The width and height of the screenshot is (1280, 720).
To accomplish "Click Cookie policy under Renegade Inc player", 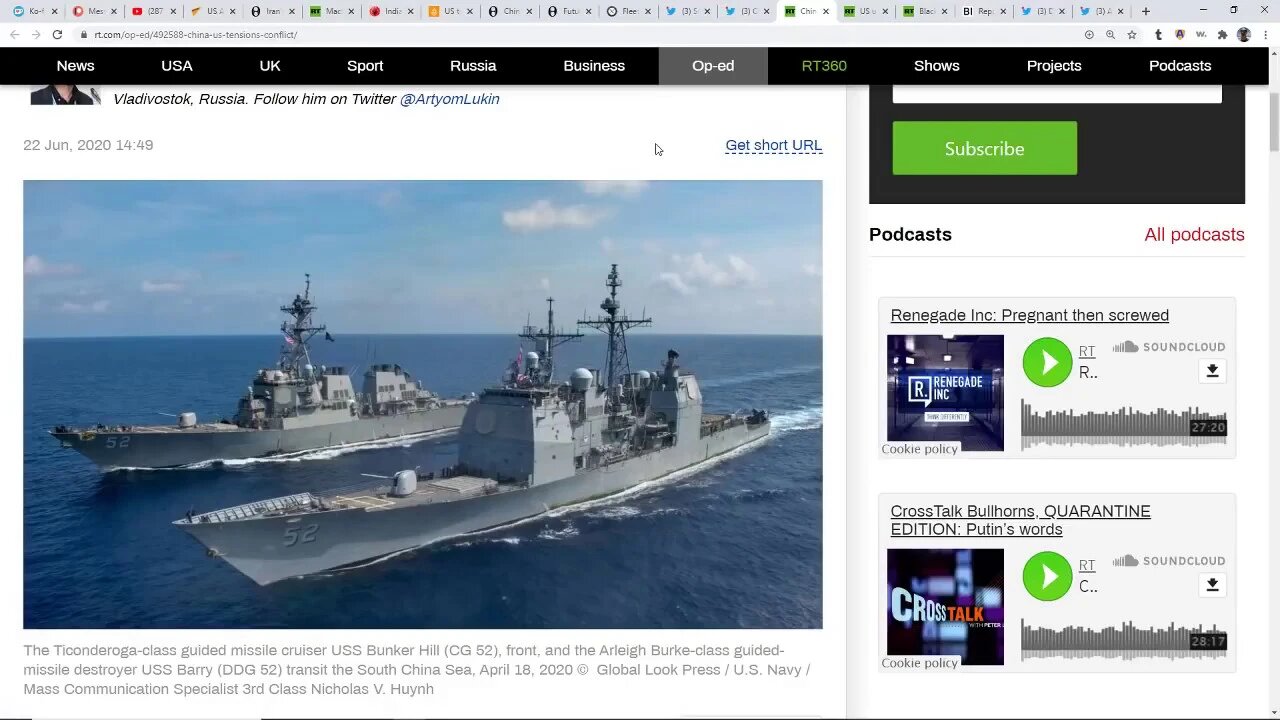I will coord(920,449).
